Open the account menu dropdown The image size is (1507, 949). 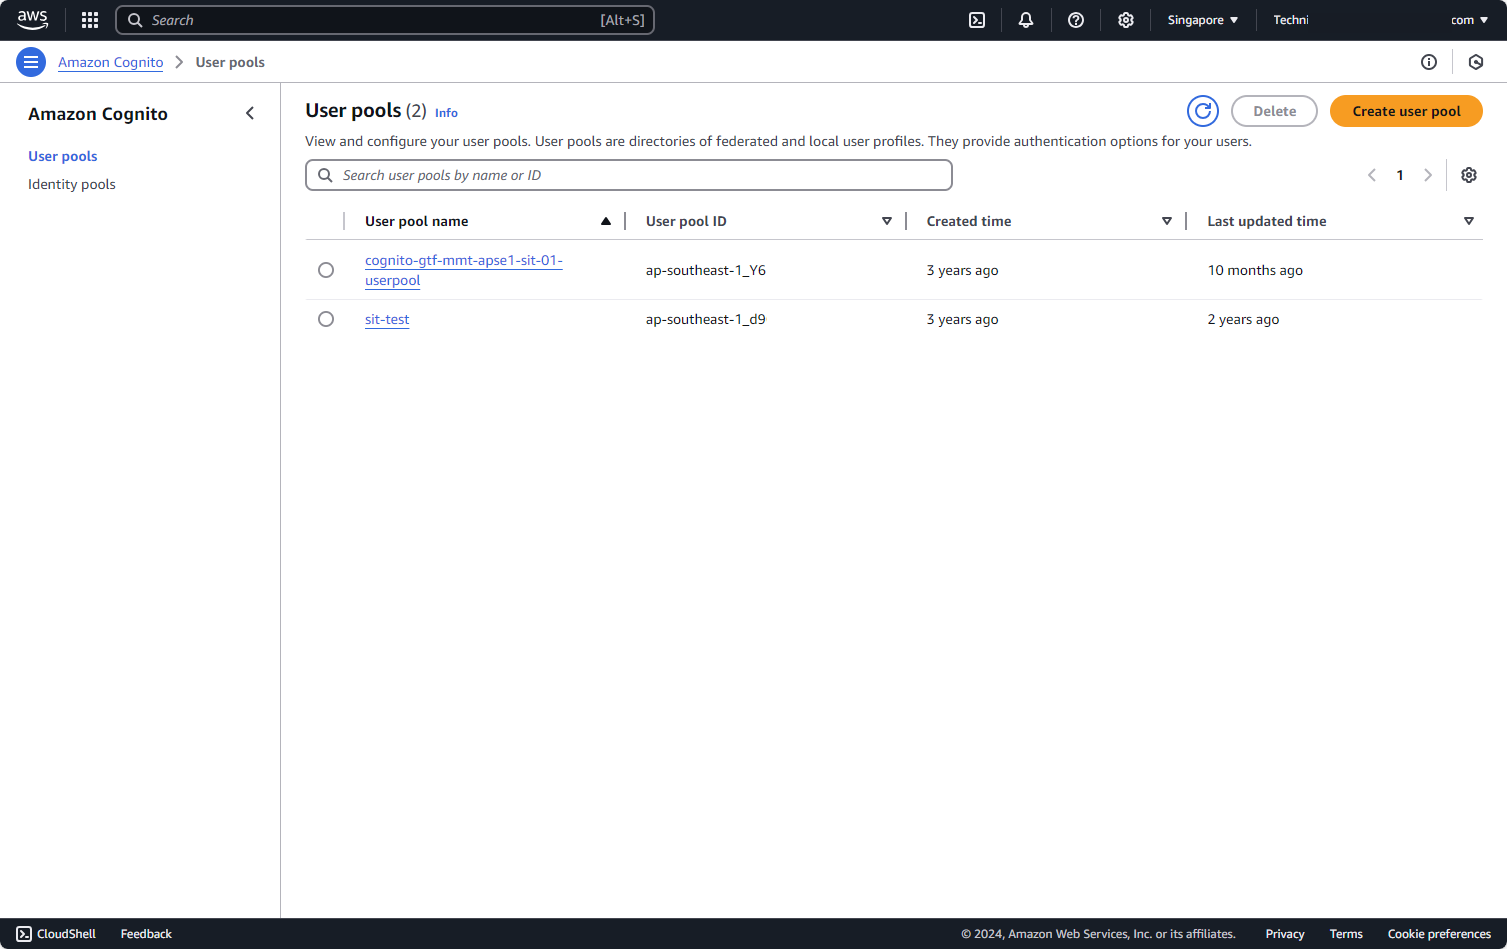(x=1469, y=20)
